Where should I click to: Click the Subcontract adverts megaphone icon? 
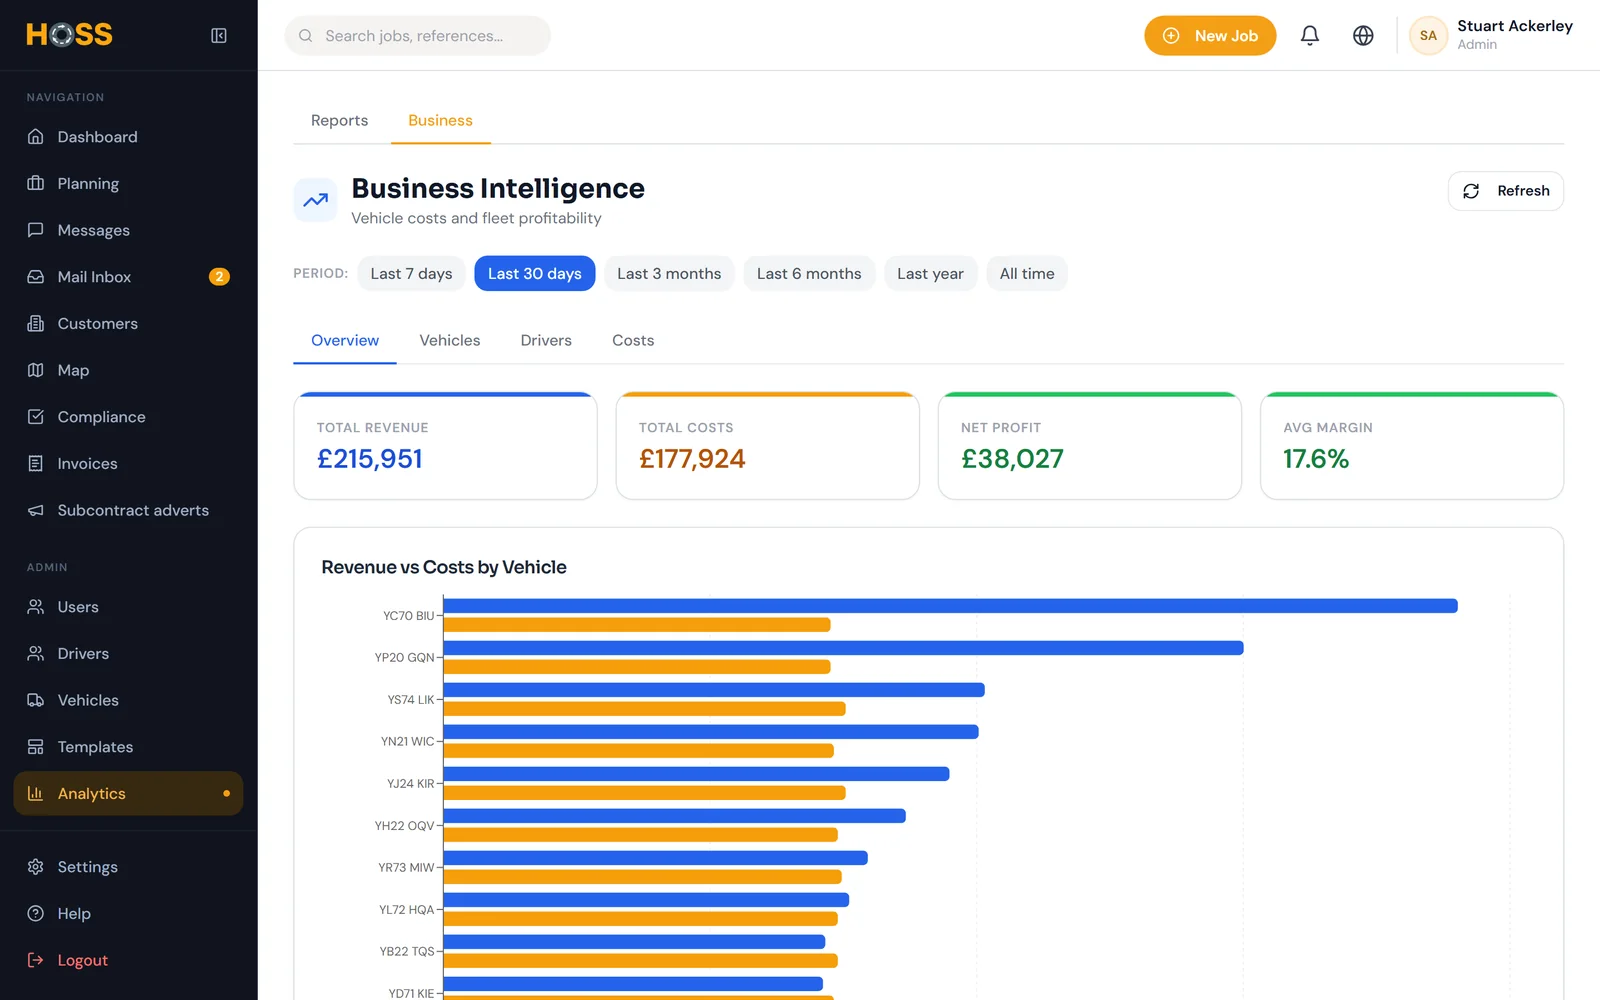coord(36,510)
